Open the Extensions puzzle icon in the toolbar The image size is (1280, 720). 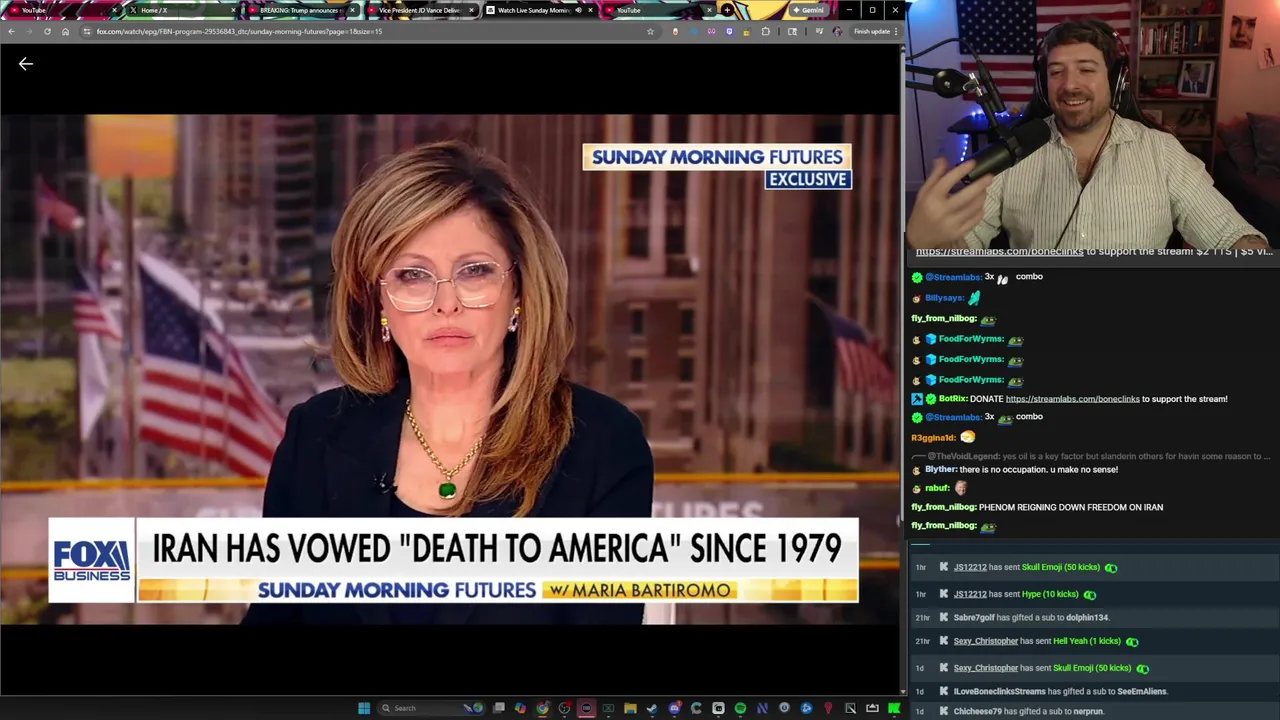click(766, 31)
